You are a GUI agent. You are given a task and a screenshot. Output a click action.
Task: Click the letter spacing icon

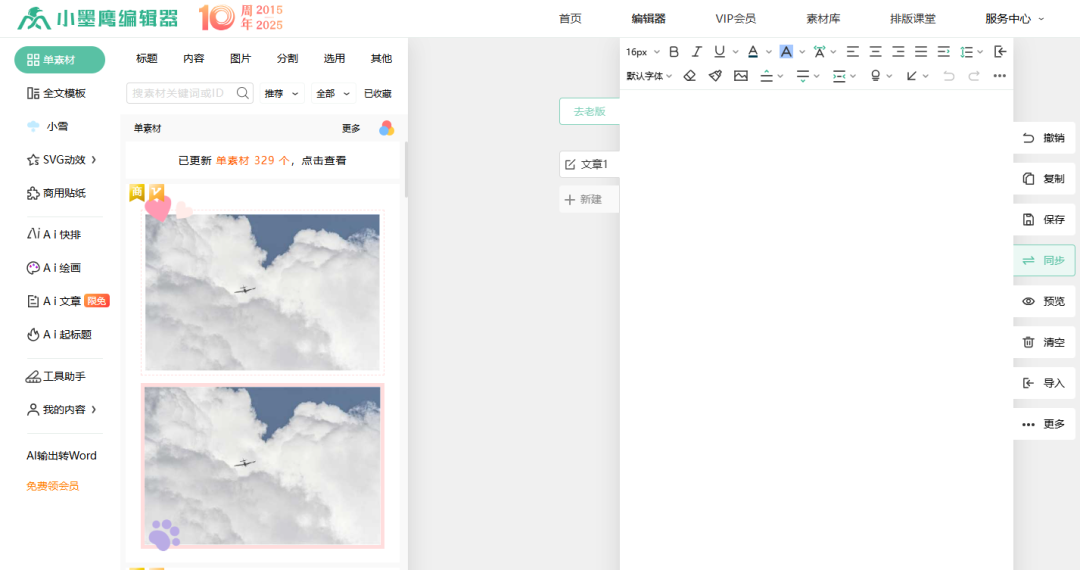coord(819,52)
